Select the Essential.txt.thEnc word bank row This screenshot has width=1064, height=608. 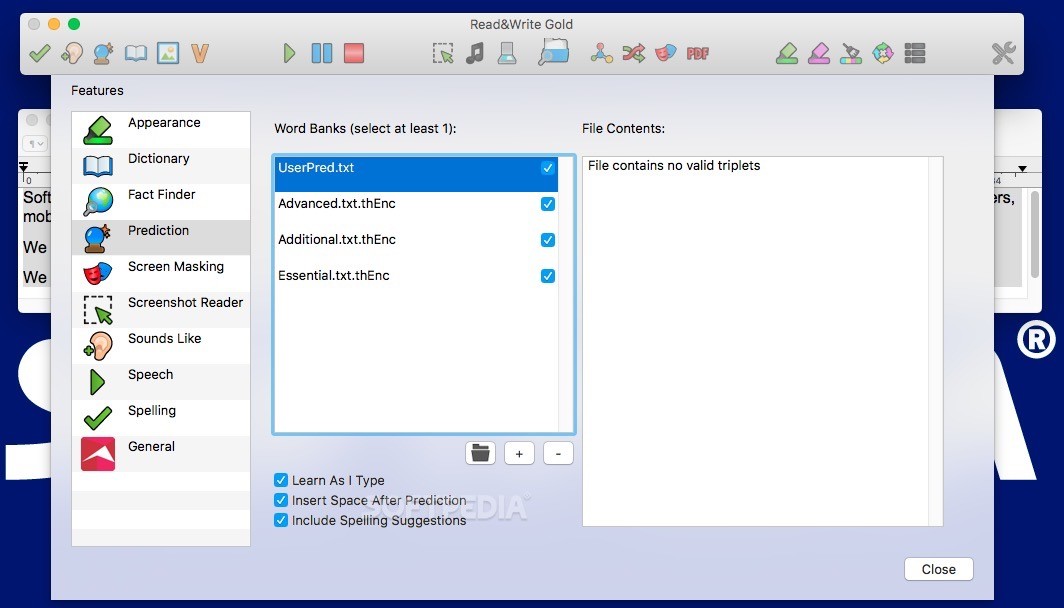(416, 282)
